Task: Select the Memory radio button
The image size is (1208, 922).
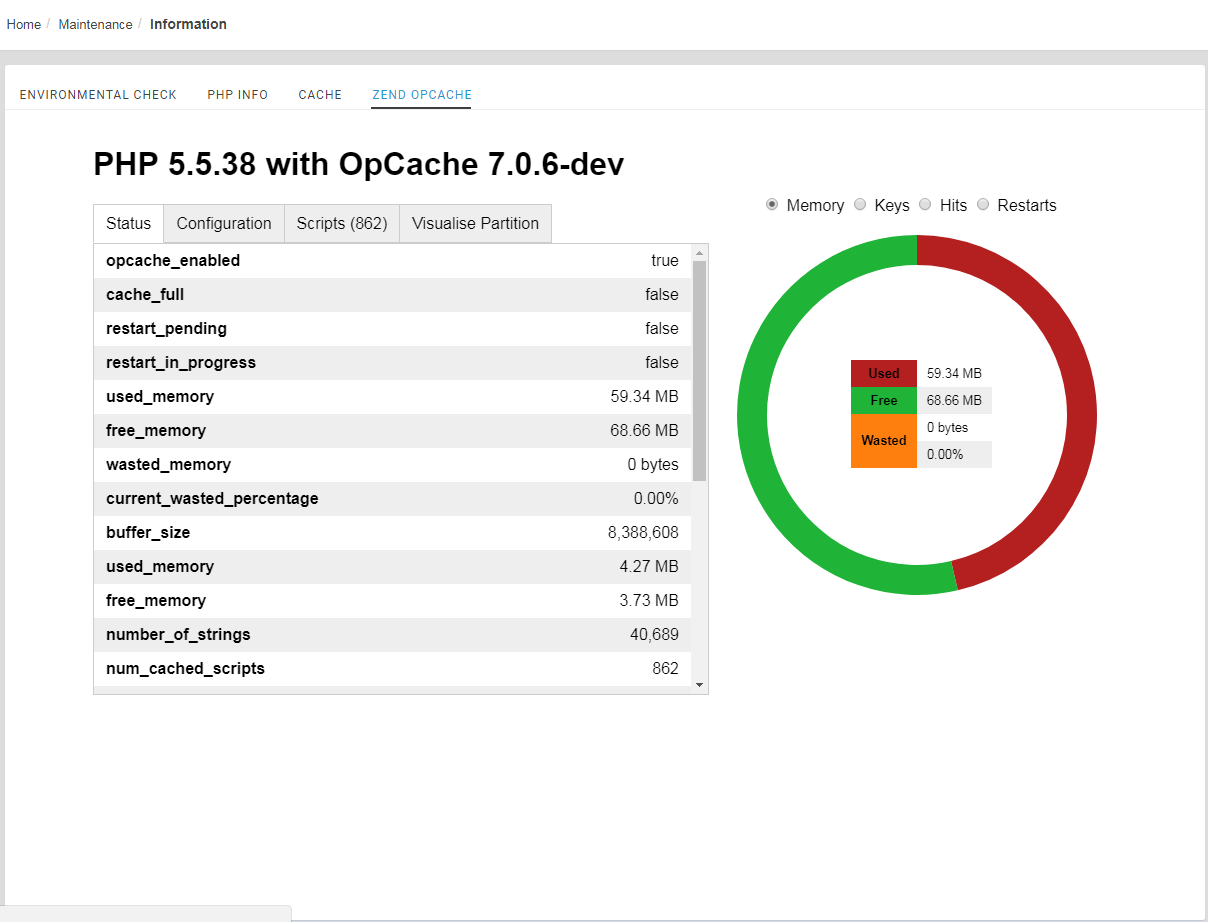Action: click(x=772, y=205)
